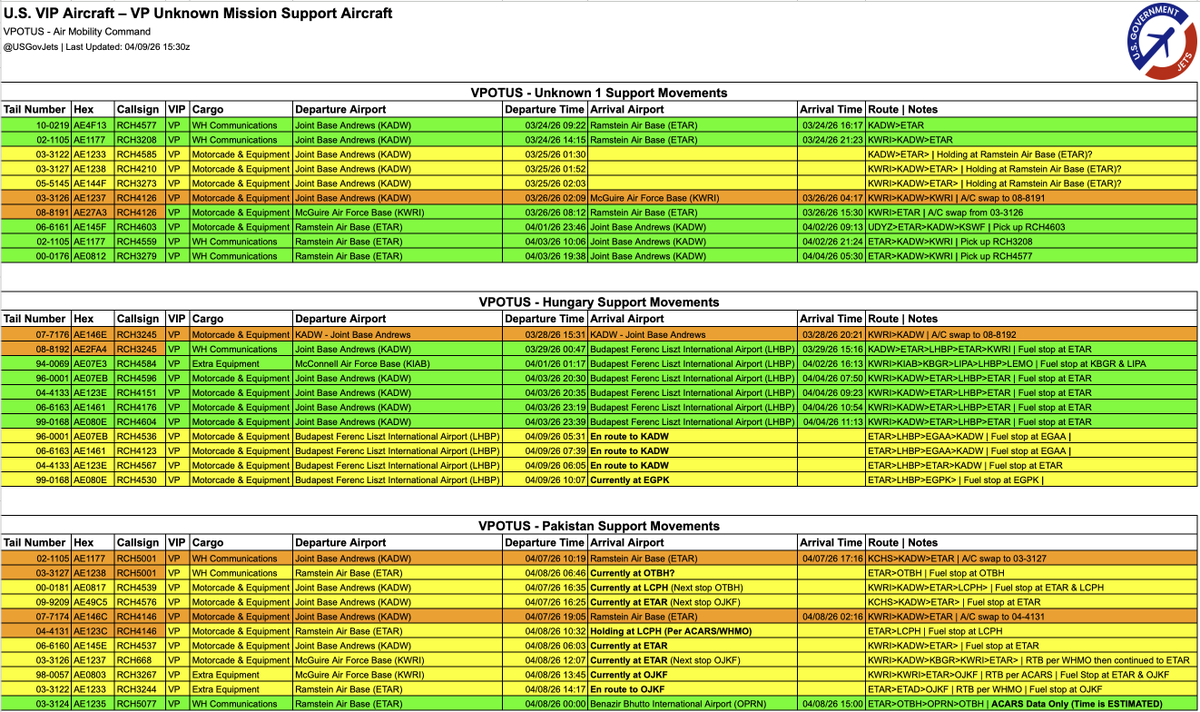
Task: Click 'KADW - Joint Base Andrews' departure cell
Action: click(x=396, y=335)
